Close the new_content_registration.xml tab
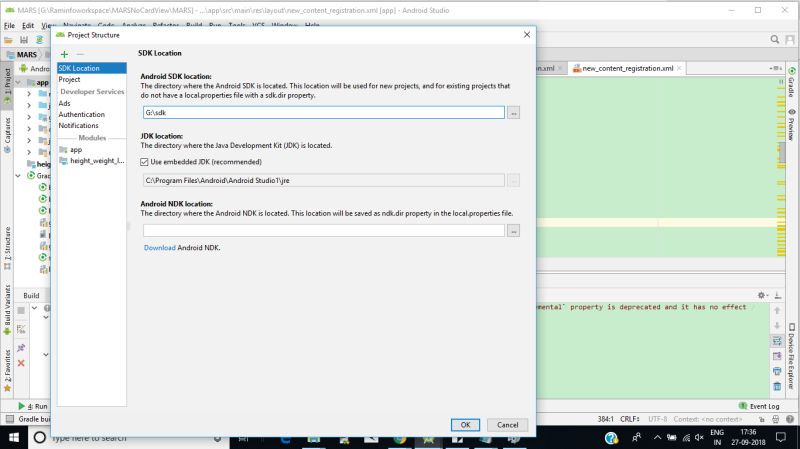 679,68
